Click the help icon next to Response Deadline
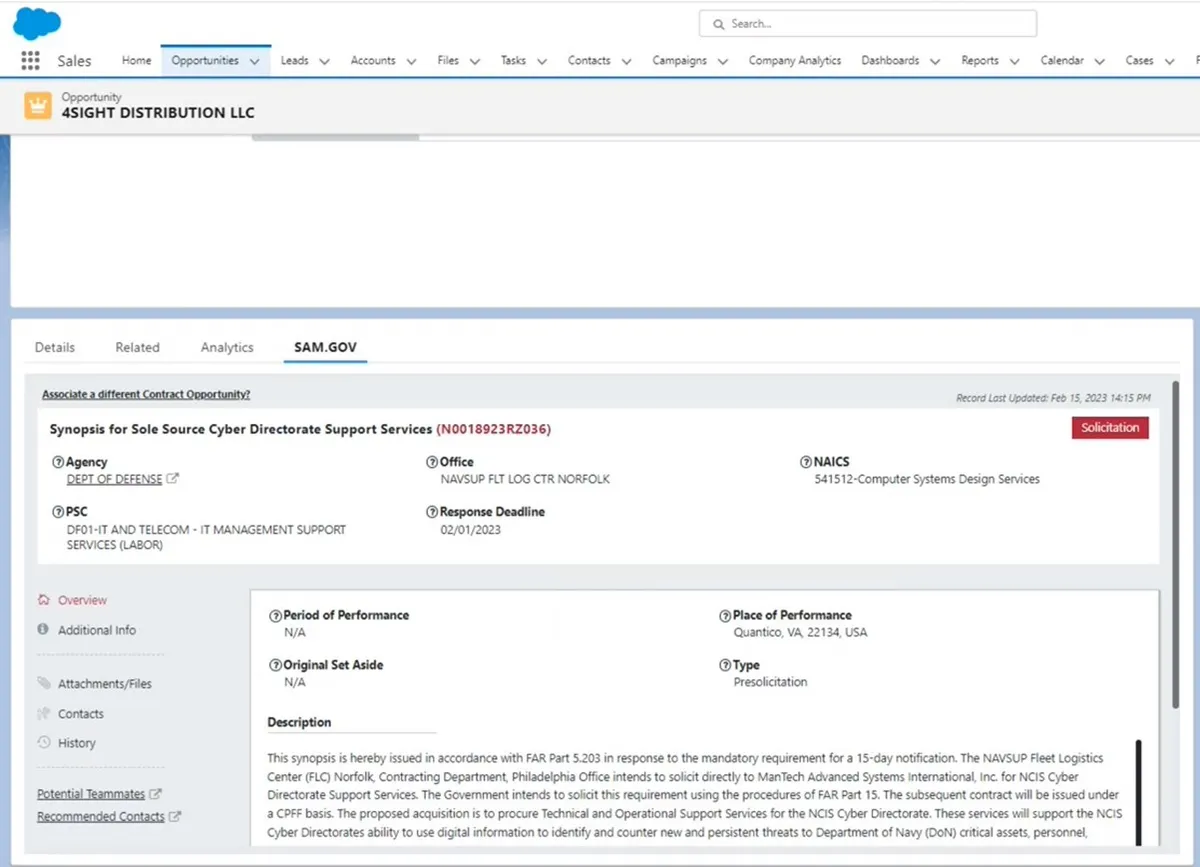The height and width of the screenshot is (867, 1200). pos(432,512)
